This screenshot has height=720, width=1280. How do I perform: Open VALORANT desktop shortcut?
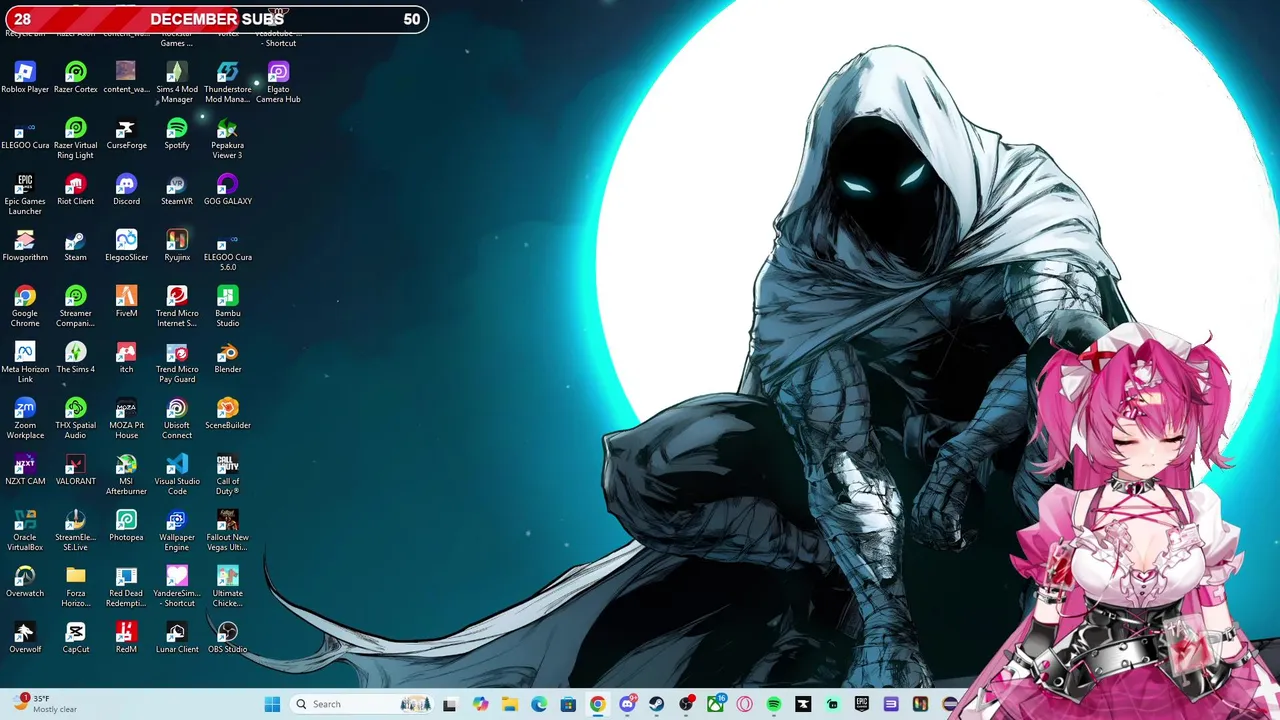[x=75, y=470]
